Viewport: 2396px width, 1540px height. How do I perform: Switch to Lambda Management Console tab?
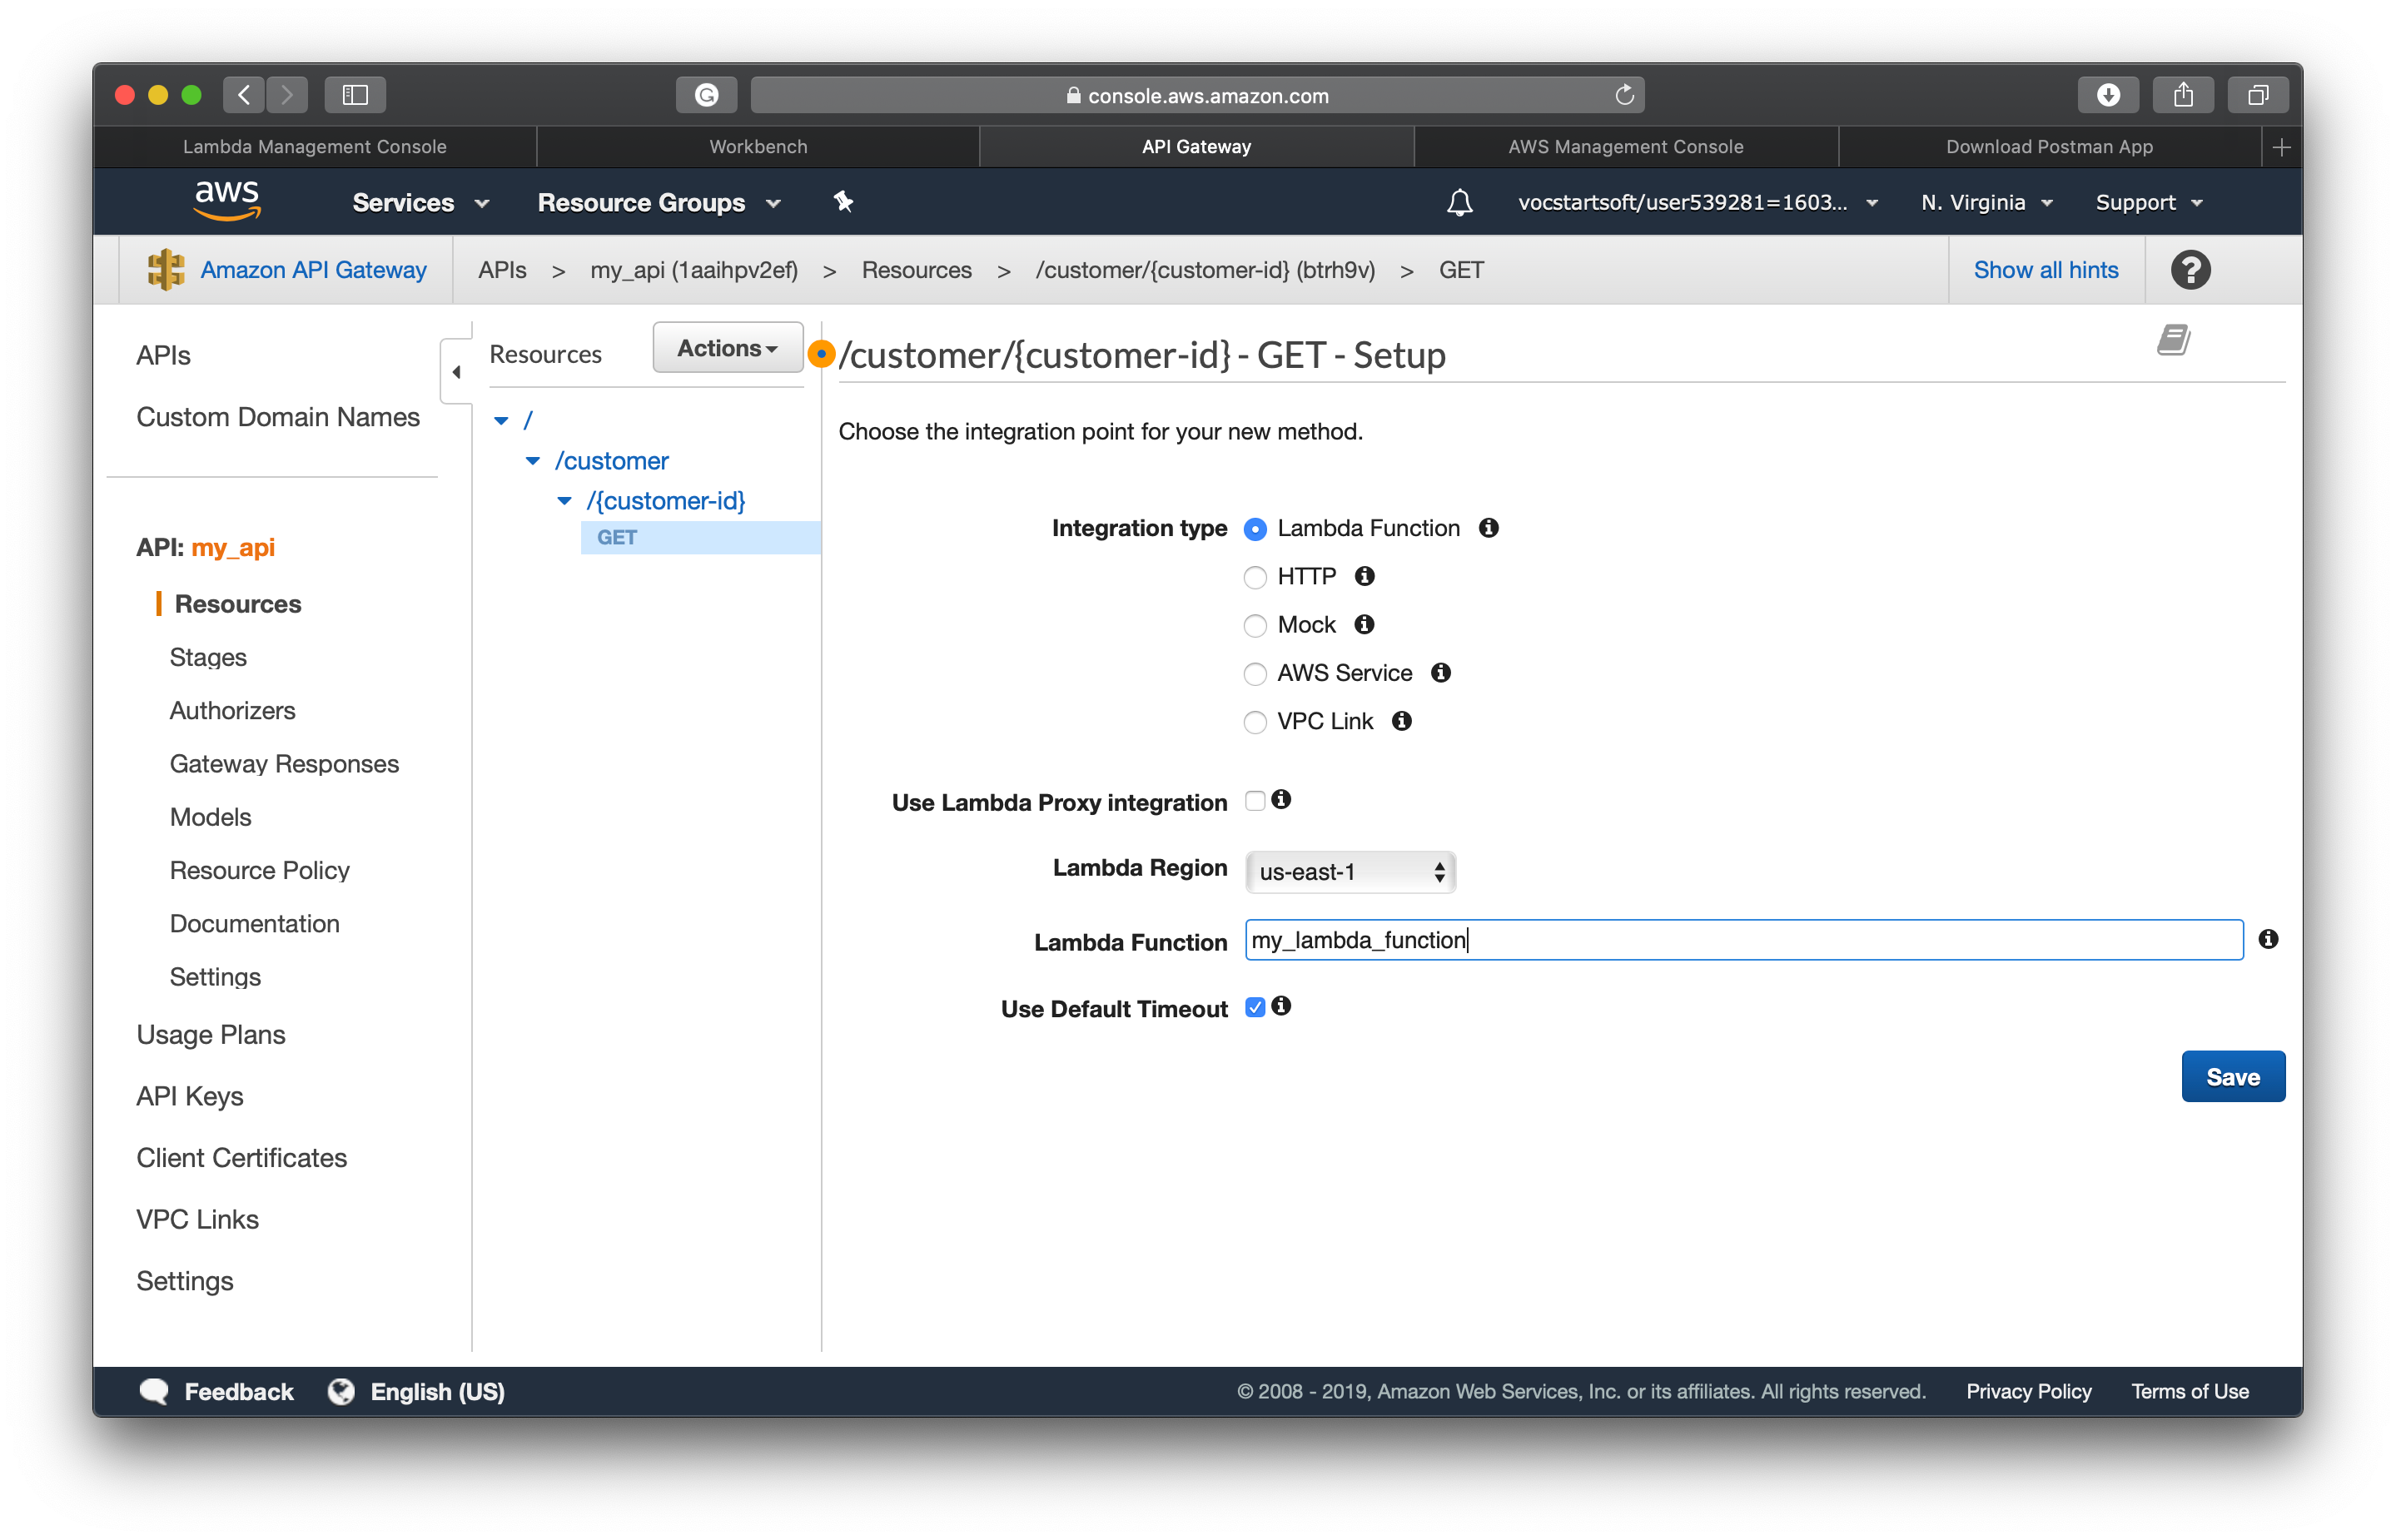click(314, 147)
